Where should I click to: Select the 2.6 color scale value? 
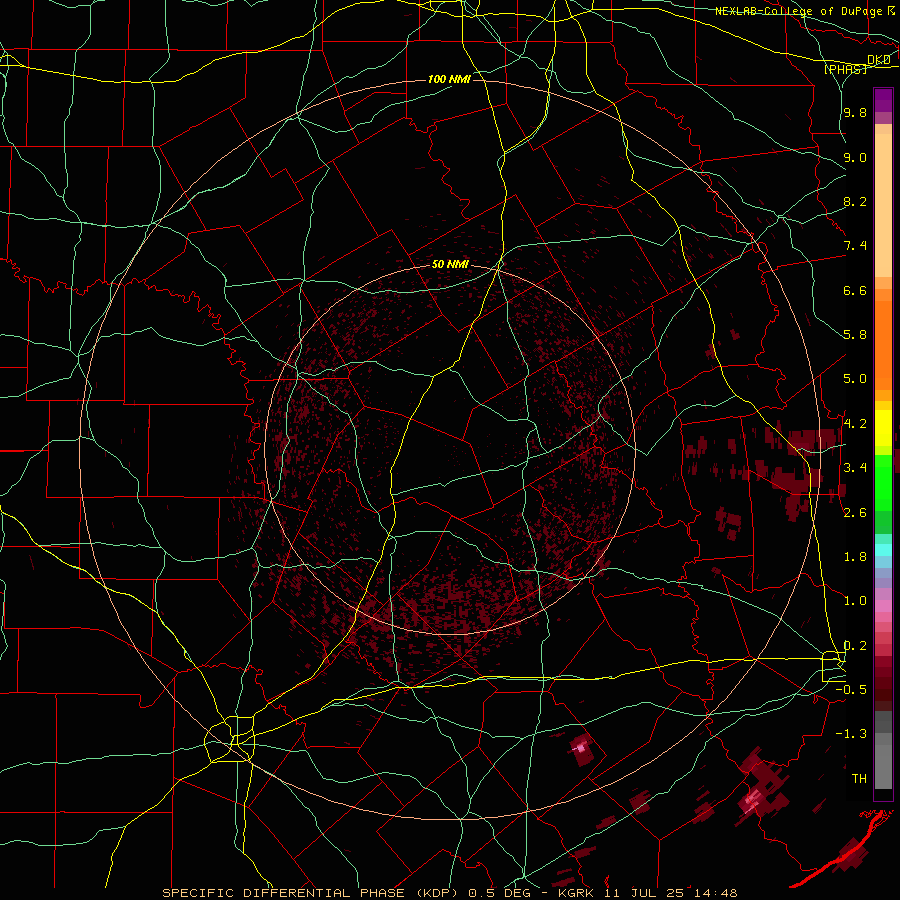coord(855,513)
